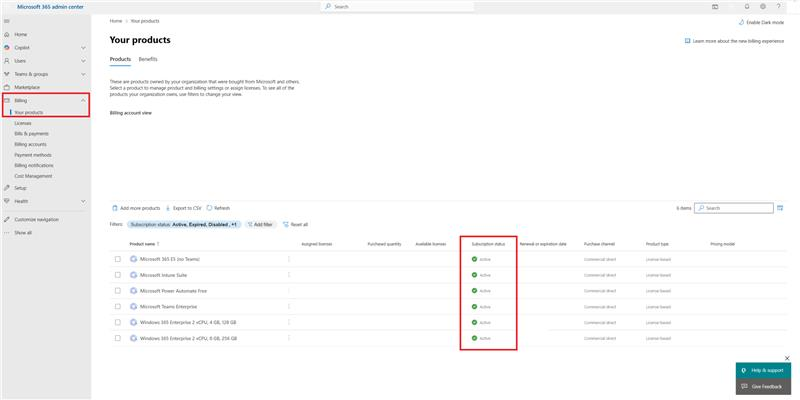Open more actions for Microsoft Teams Enterprise
This screenshot has height=400, width=800.
[x=289, y=307]
